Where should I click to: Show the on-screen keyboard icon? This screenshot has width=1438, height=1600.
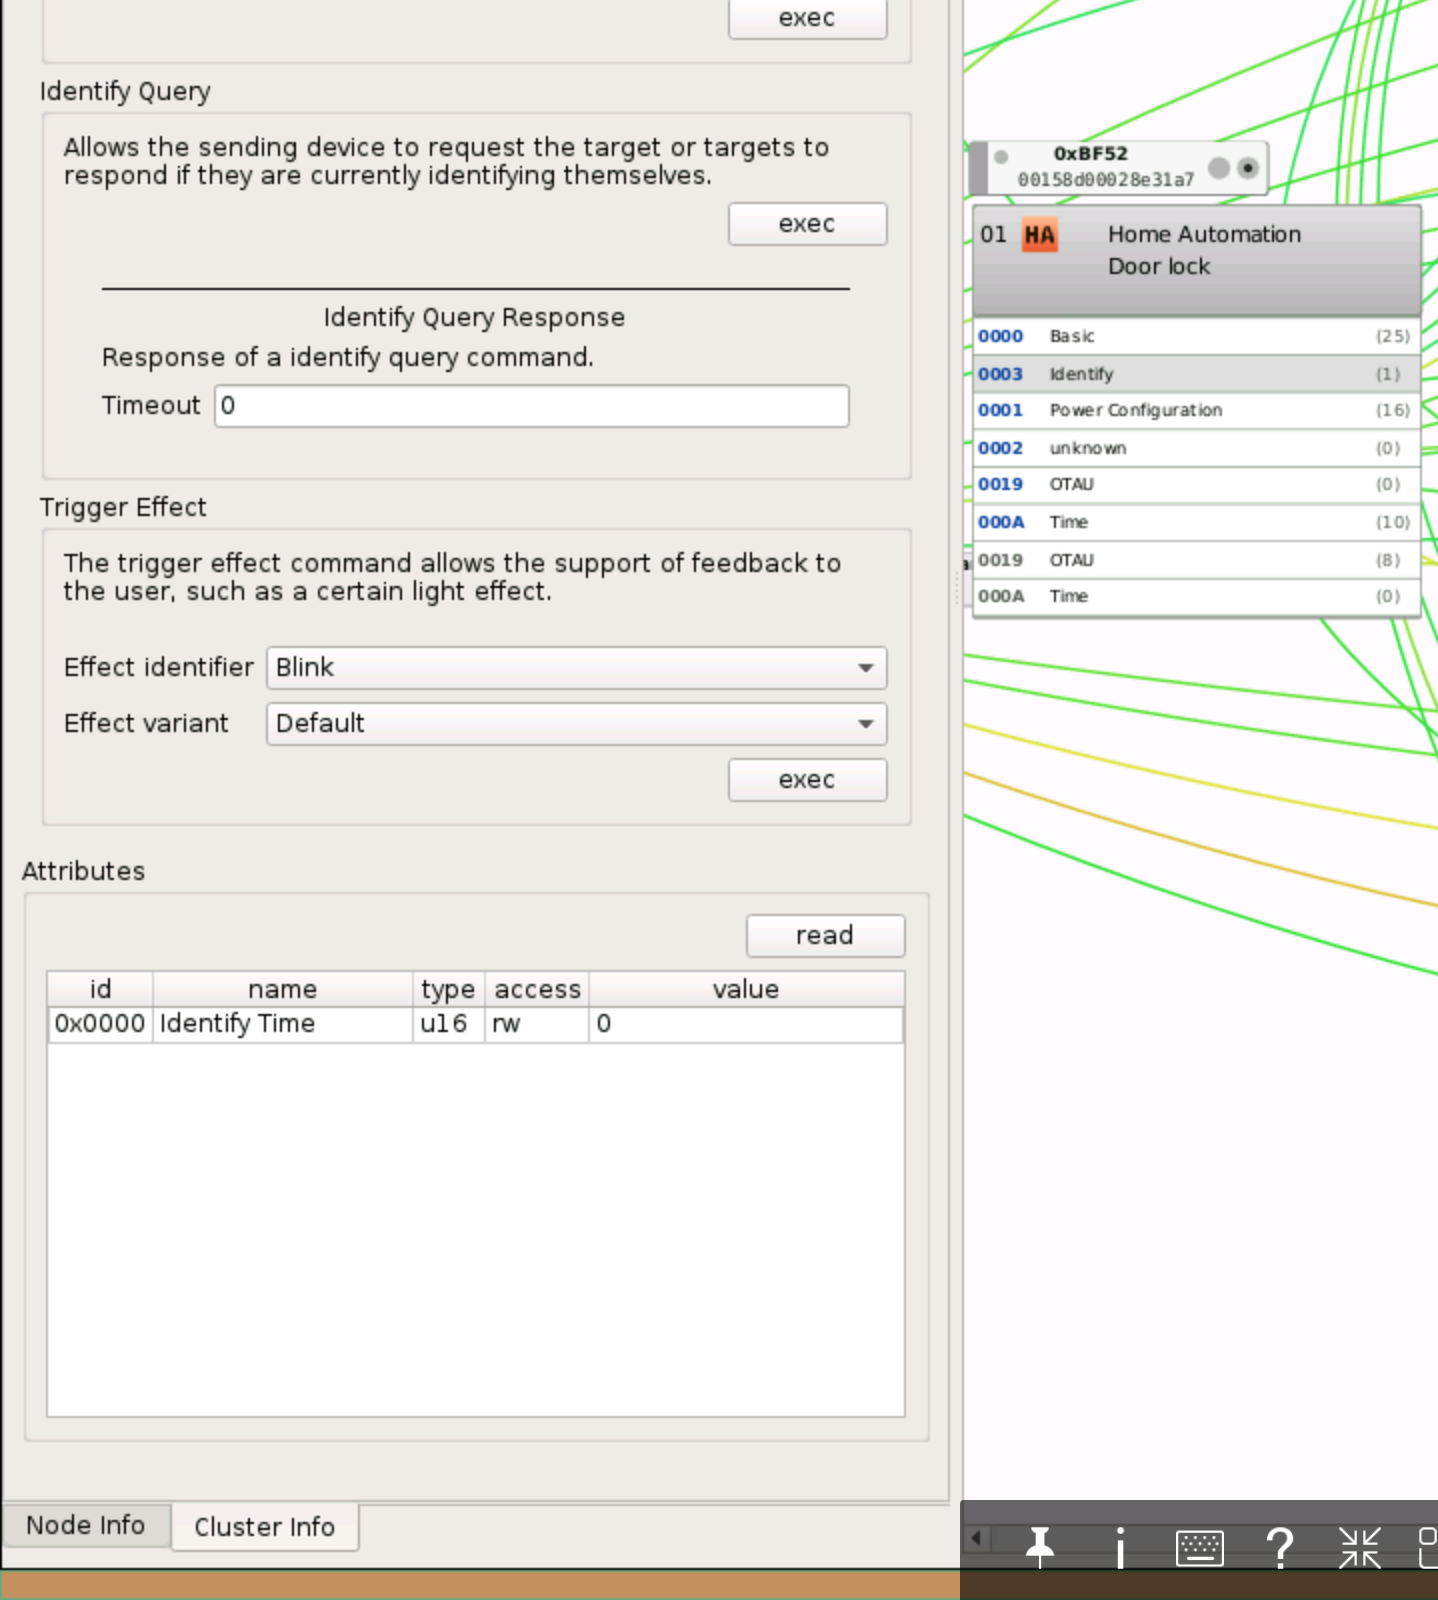point(1199,1548)
